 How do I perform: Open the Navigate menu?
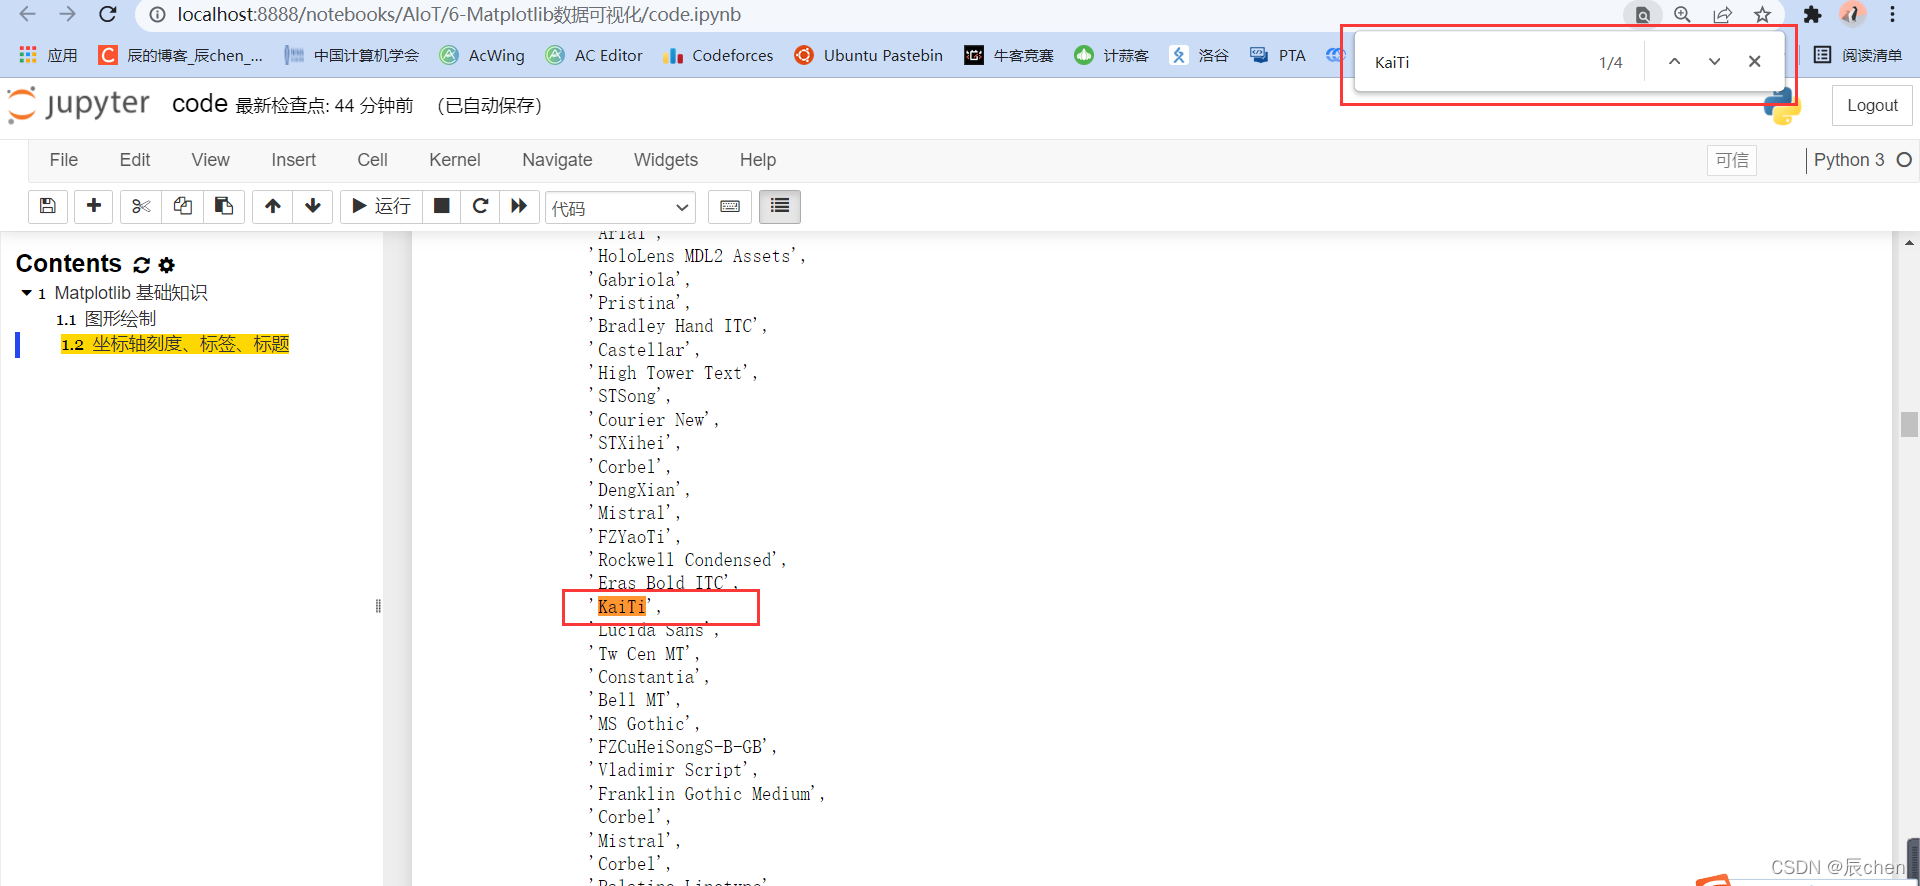tap(557, 160)
